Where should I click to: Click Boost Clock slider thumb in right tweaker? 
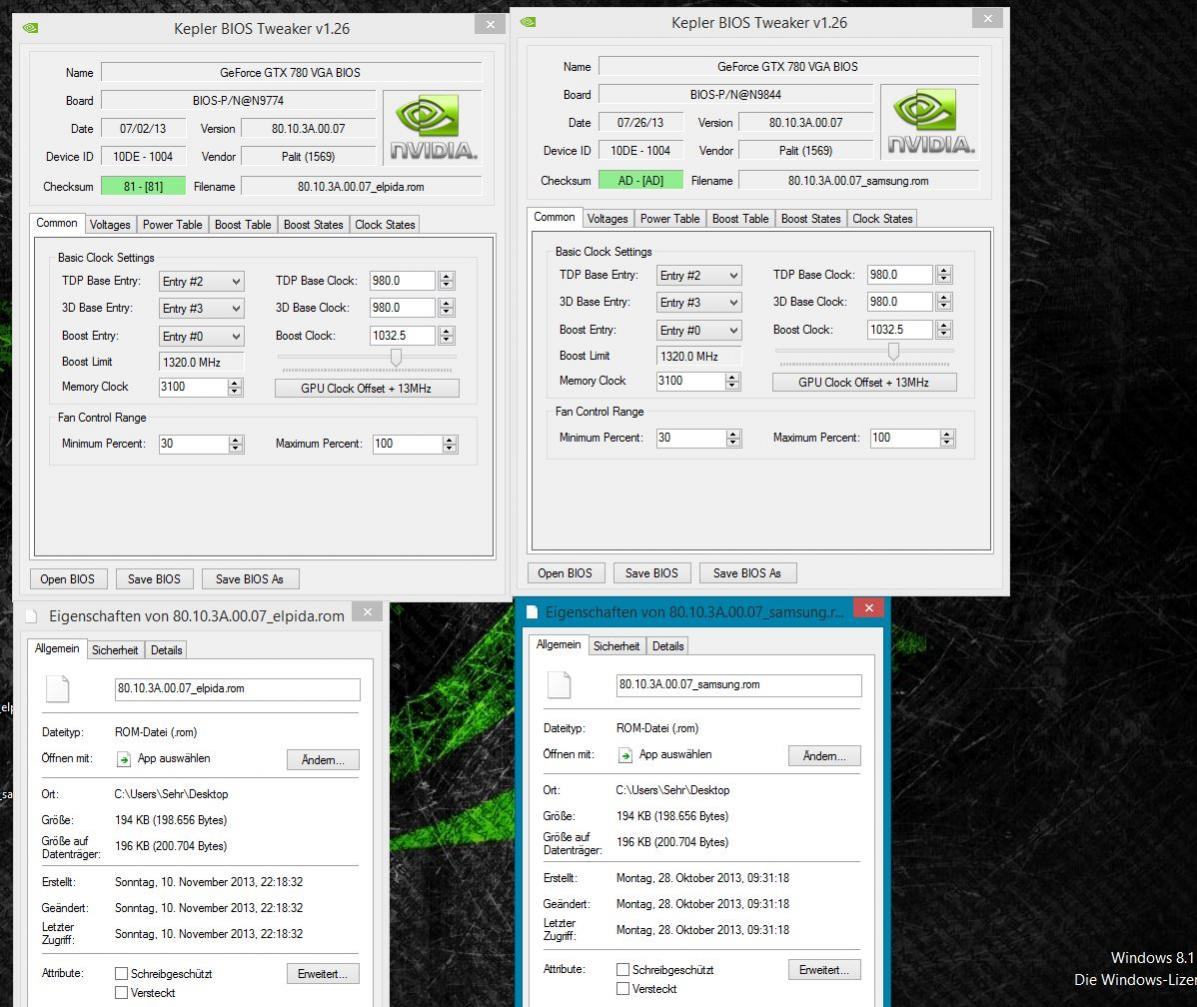click(x=893, y=350)
